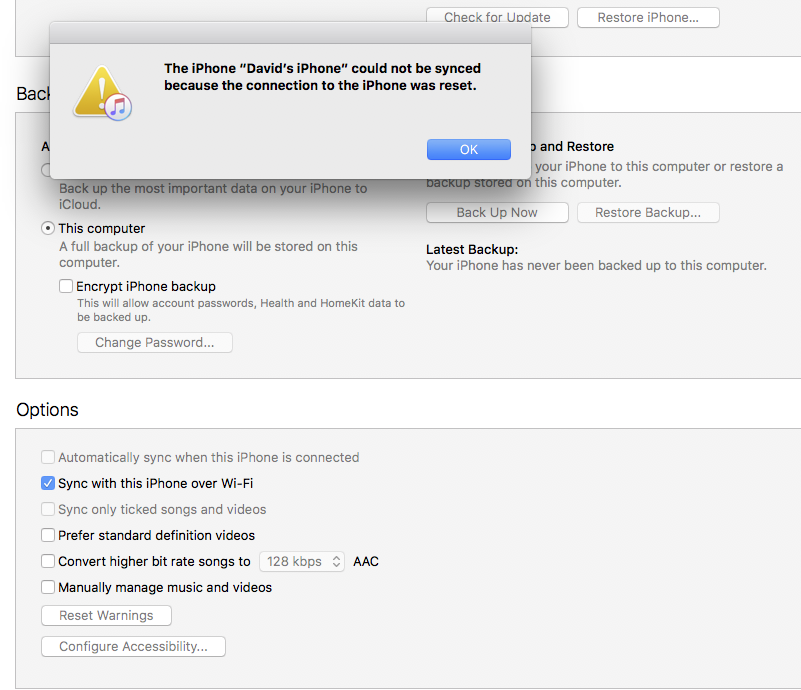Click the Options section heading
Viewport: 801px width, 690px height.
click(48, 410)
